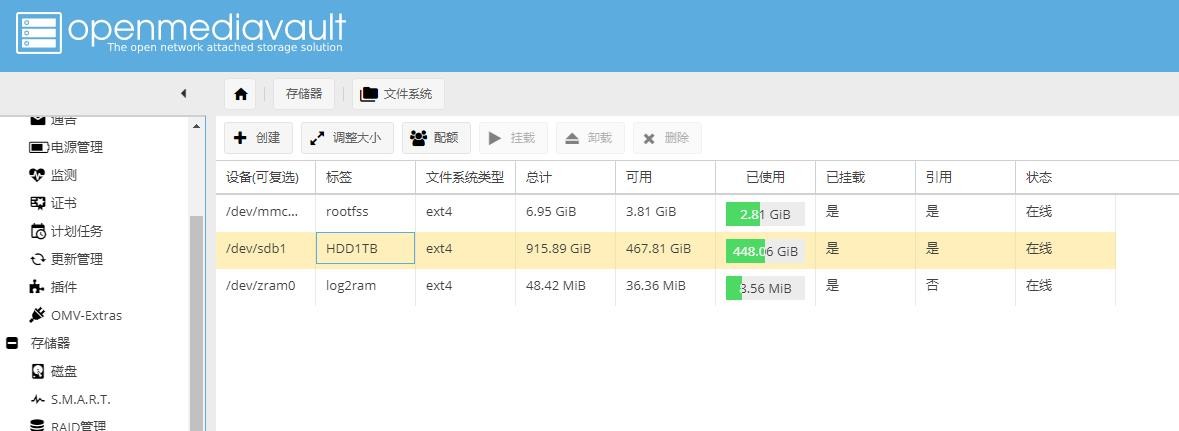Sort by 设备(可复选) column header
The image size is (1179, 431).
(x=265, y=178)
